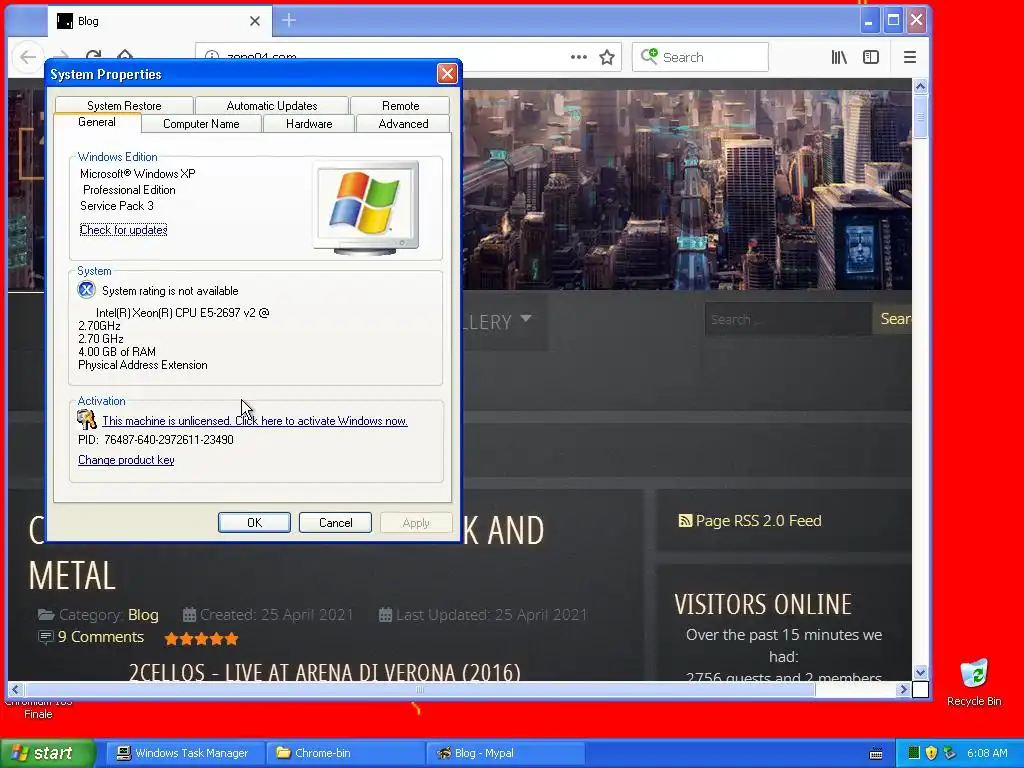Image resolution: width=1024 pixels, height=768 pixels.
Task: Click the page's vertical scrollbar down arrow
Action: (x=920, y=672)
